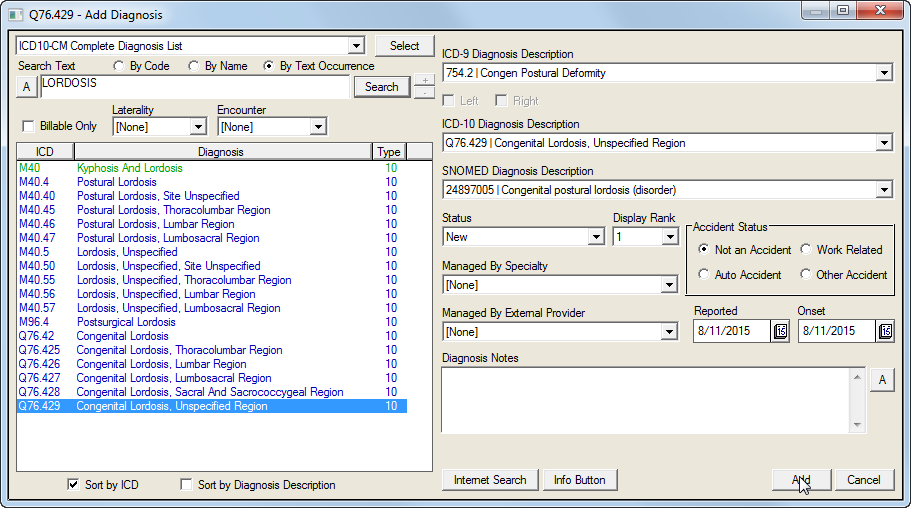Screen dimensions: 911x508
Task: Click the 'A' button beside Search Text
Action: (x=27, y=88)
